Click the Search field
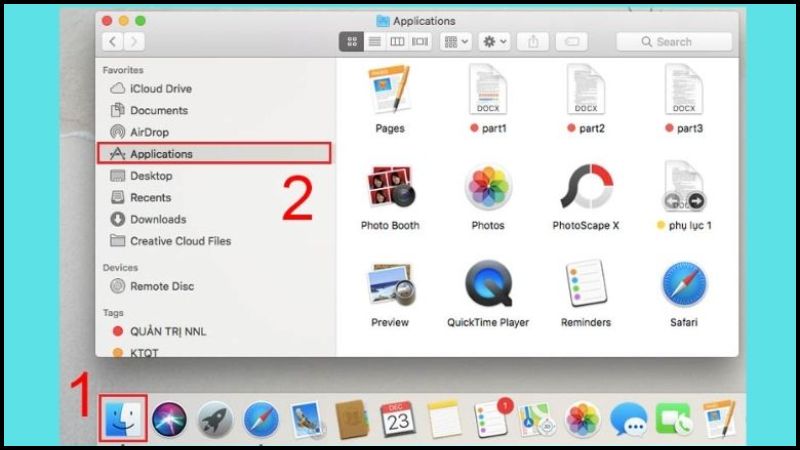Image resolution: width=800 pixels, height=450 pixels. click(674, 42)
